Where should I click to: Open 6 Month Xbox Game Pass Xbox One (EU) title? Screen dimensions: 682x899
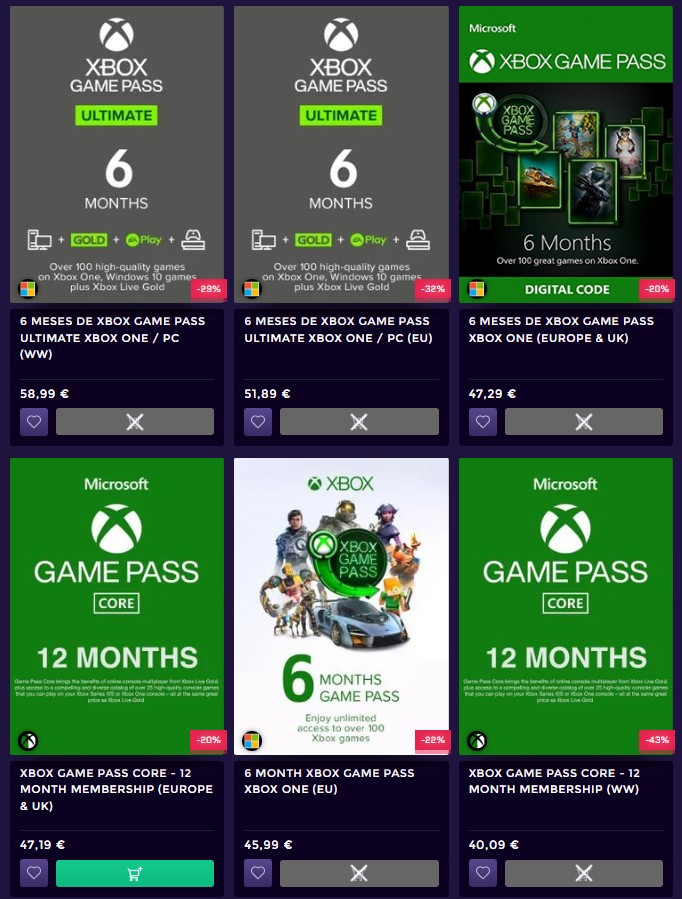pos(329,781)
